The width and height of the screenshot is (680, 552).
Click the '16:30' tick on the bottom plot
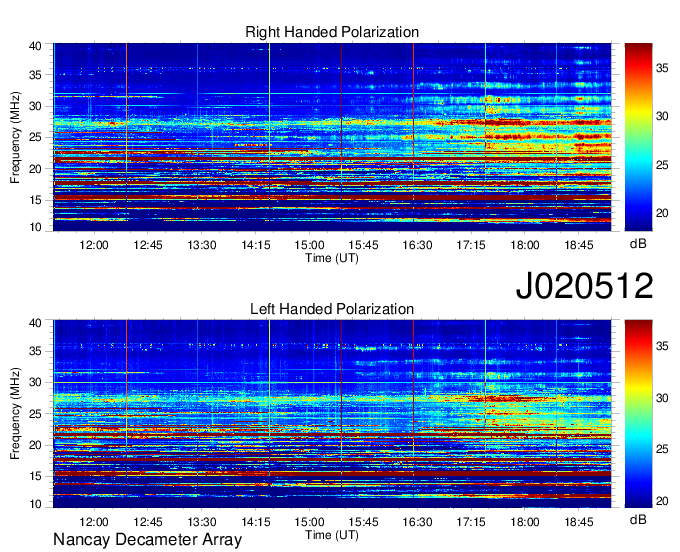[x=417, y=522]
